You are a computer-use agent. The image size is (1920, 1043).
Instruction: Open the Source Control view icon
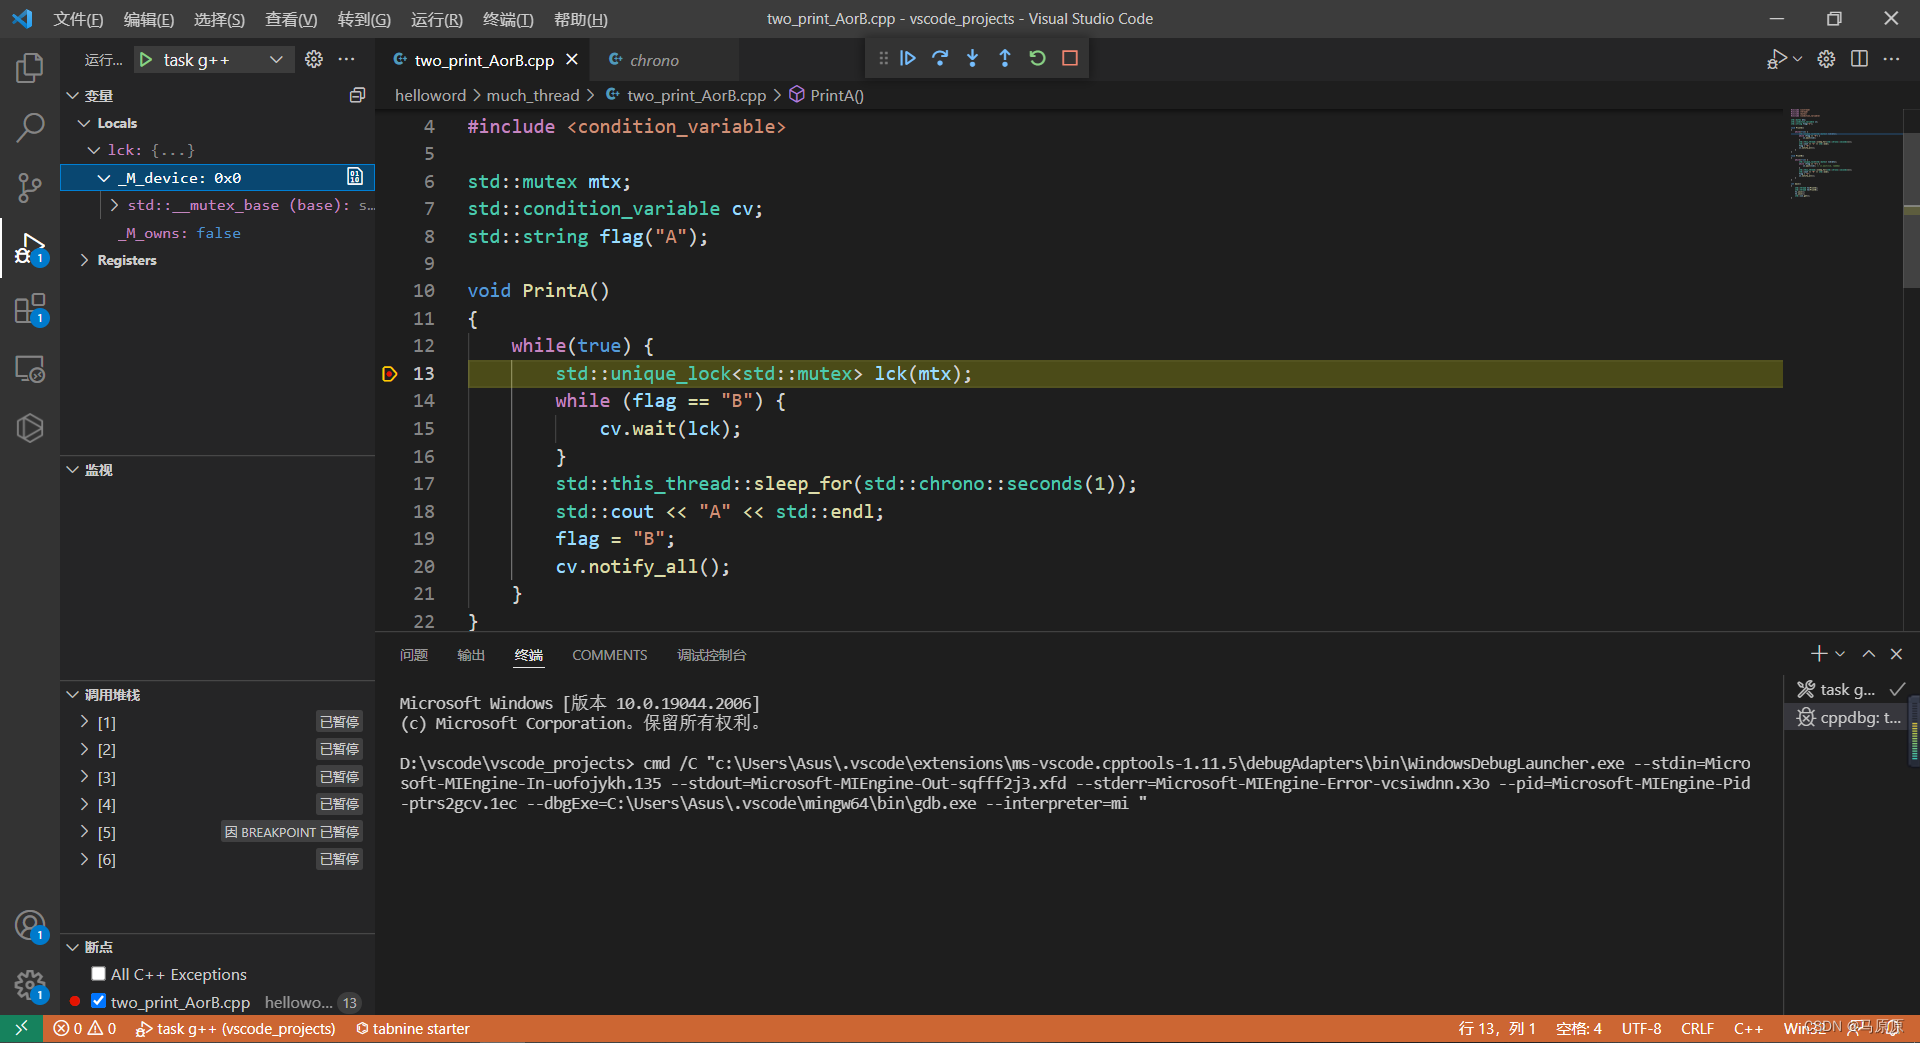point(29,188)
